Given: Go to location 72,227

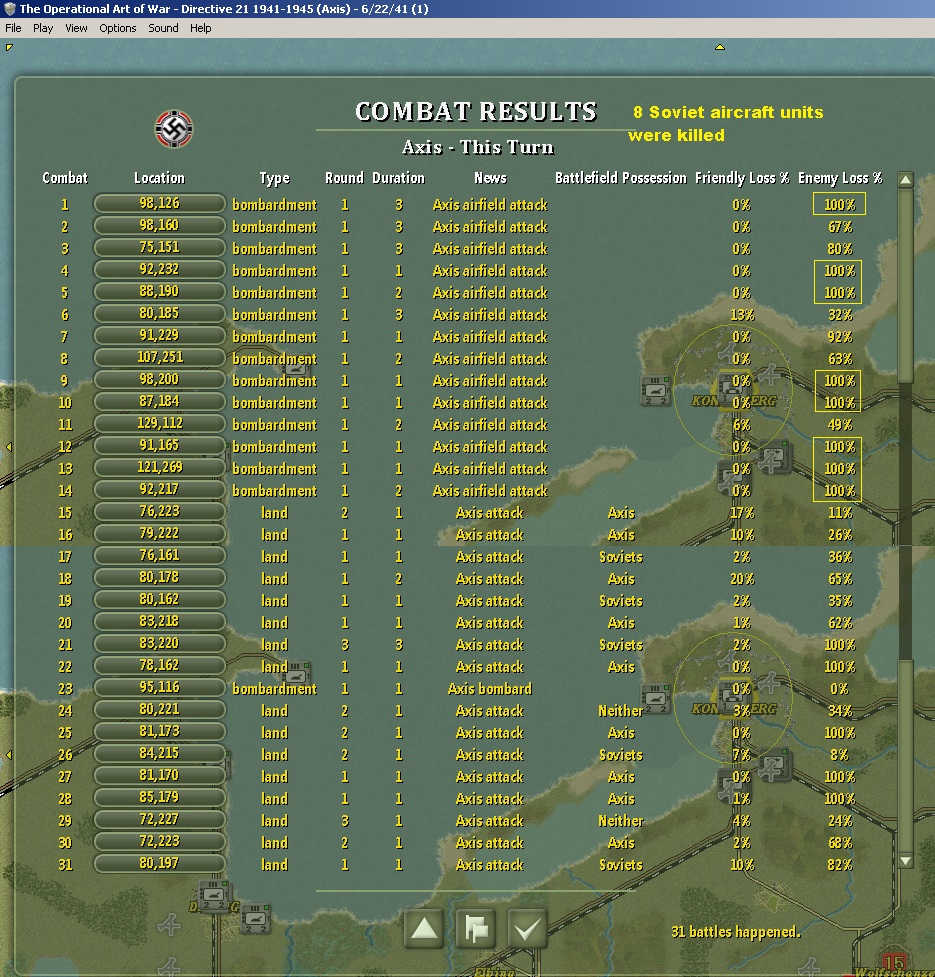Looking at the screenshot, I should click(159, 820).
